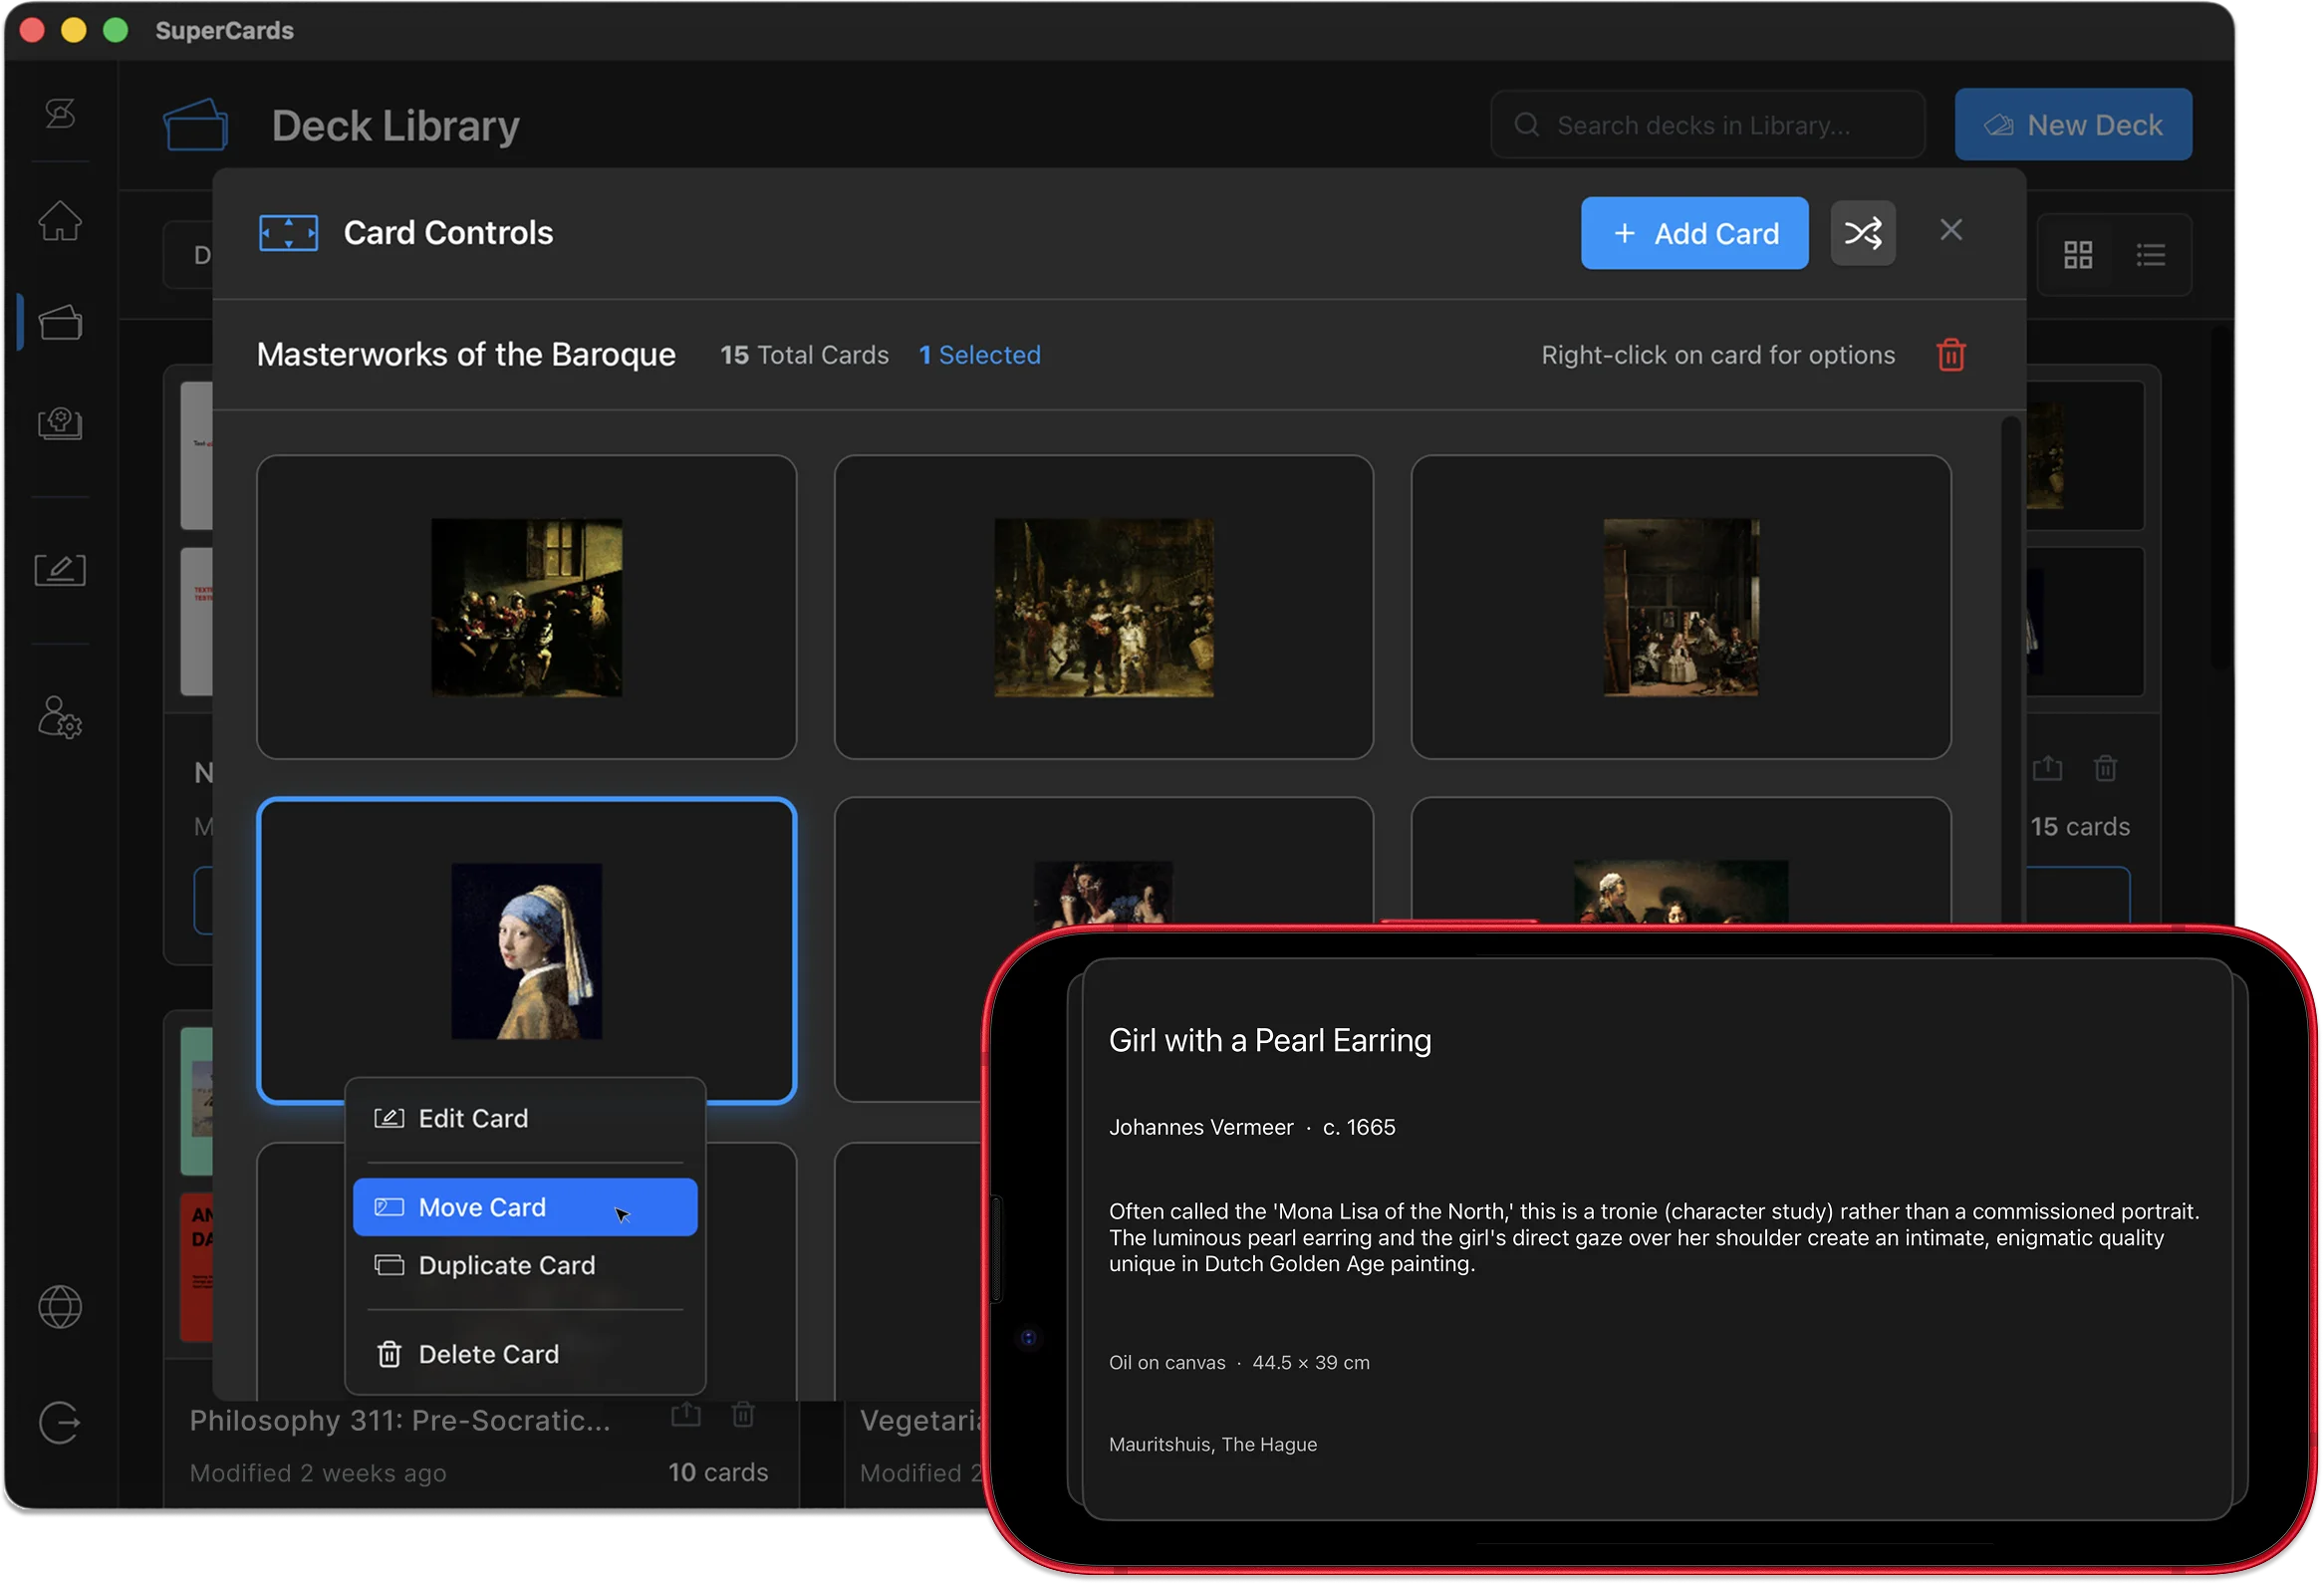Focus the Search decks in Library field
This screenshot has width=2324, height=1589.
click(1709, 125)
